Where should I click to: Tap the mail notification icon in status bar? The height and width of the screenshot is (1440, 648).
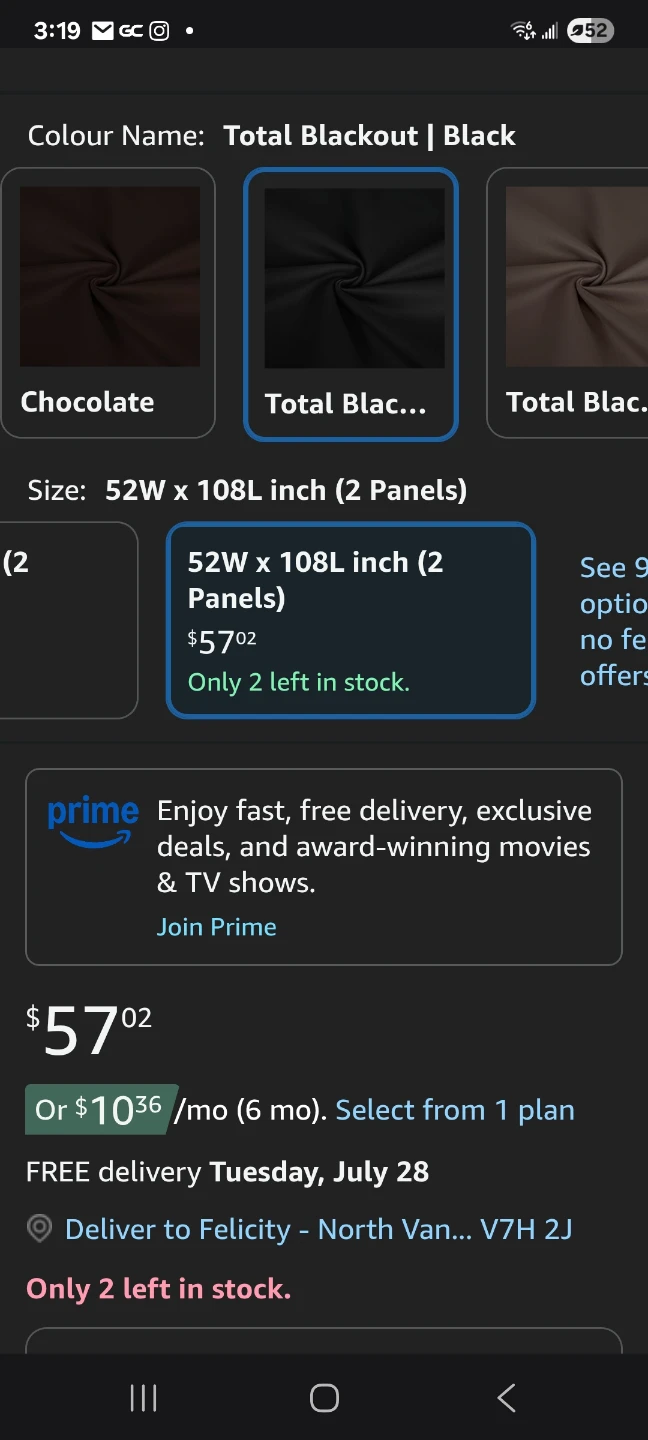pyautogui.click(x=102, y=31)
